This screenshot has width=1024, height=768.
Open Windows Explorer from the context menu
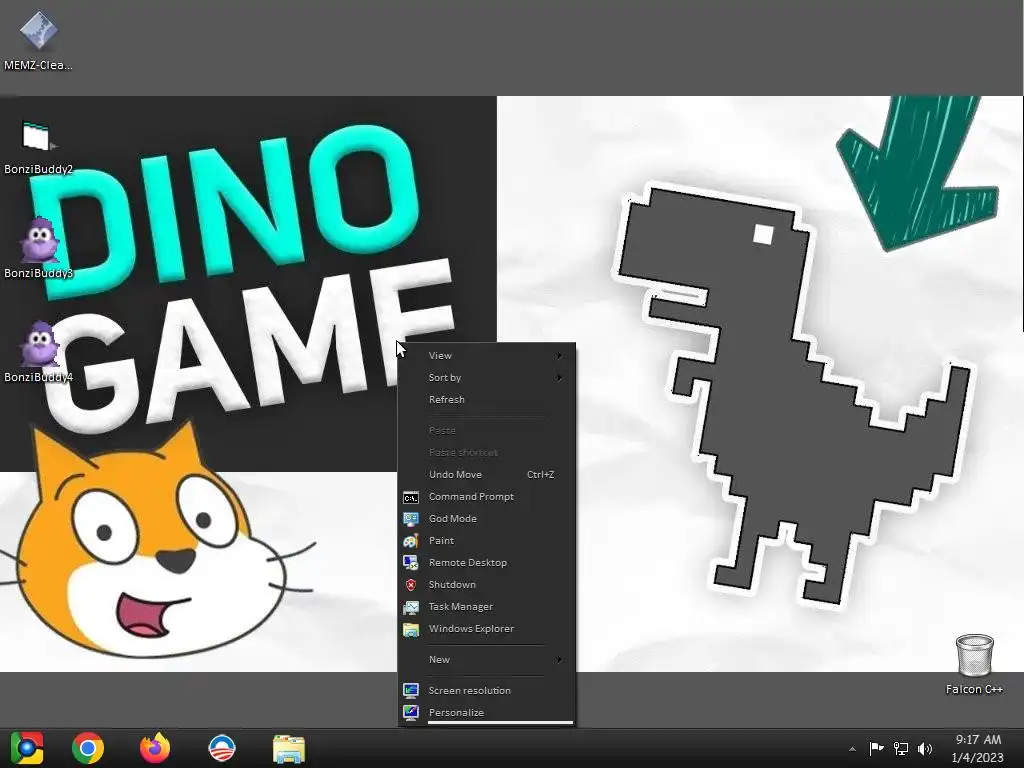pyautogui.click(x=487, y=628)
